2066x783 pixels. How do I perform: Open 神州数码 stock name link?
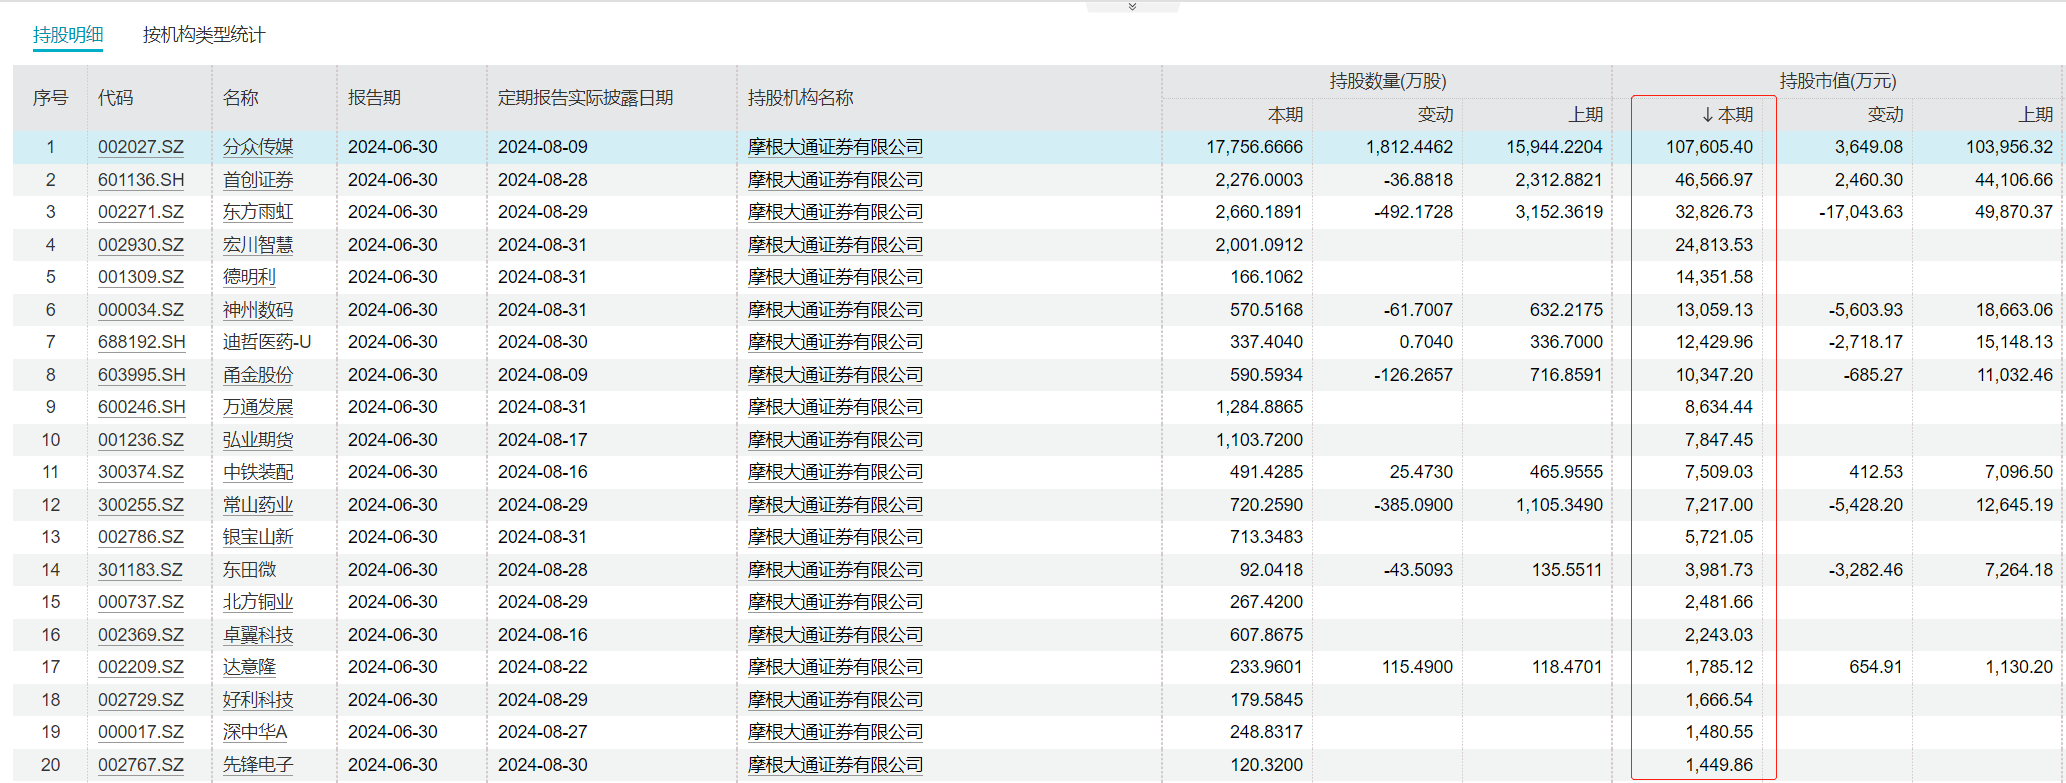tap(258, 310)
